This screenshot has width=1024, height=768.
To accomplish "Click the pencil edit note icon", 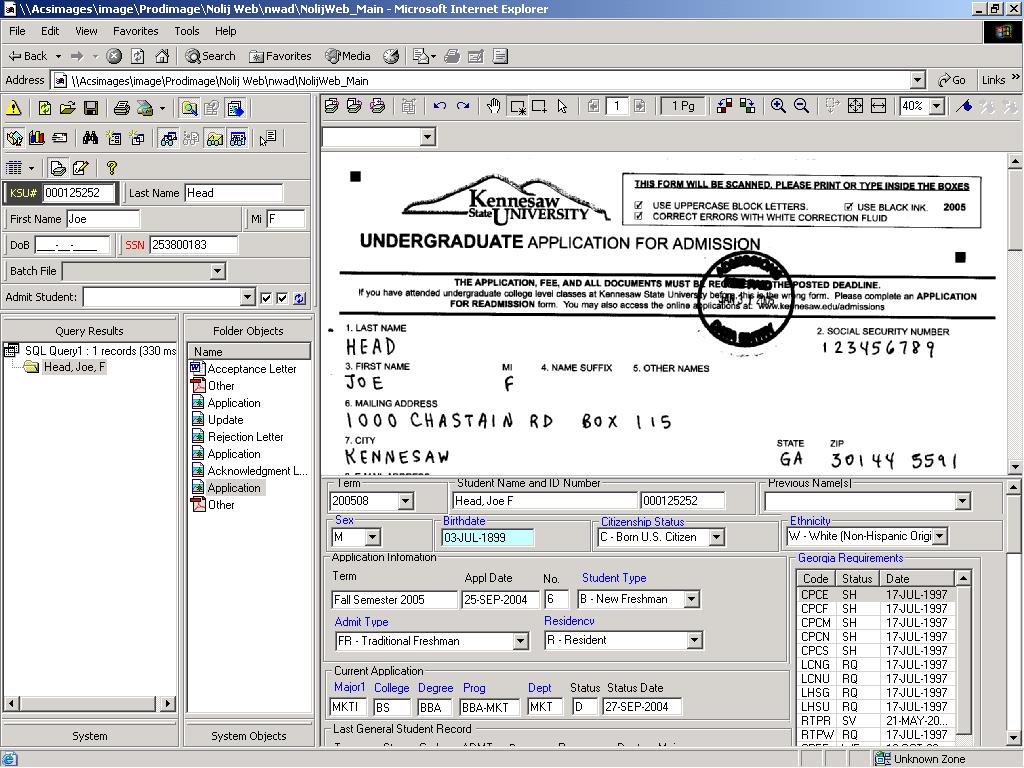I will (80, 168).
